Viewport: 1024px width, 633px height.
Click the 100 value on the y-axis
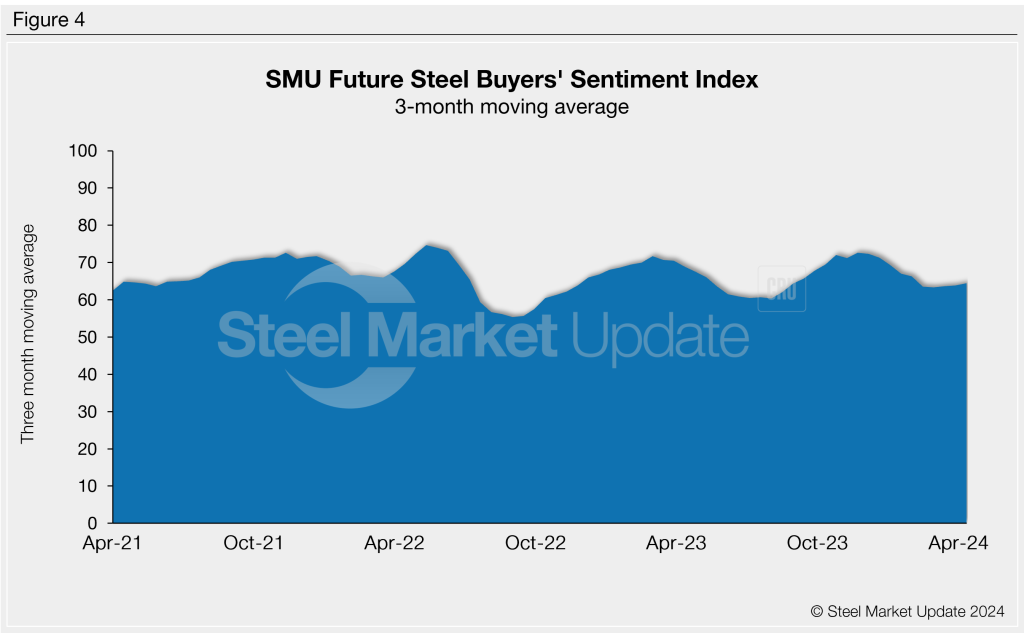pos(83,151)
